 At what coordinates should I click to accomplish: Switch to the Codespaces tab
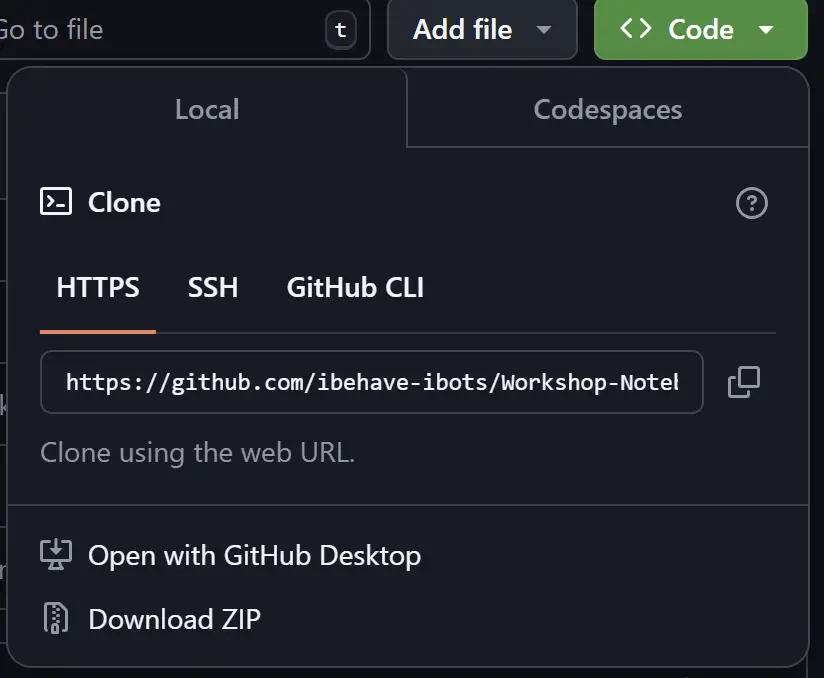[x=607, y=109]
